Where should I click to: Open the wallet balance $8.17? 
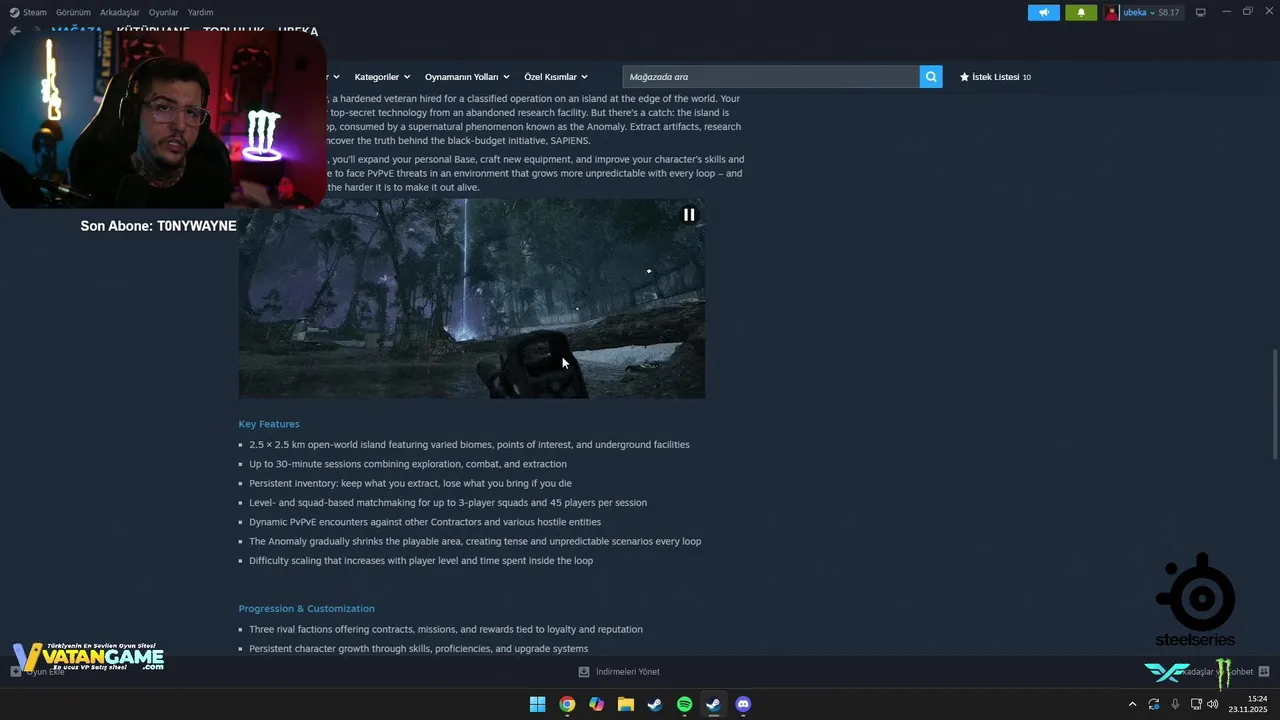[1169, 12]
